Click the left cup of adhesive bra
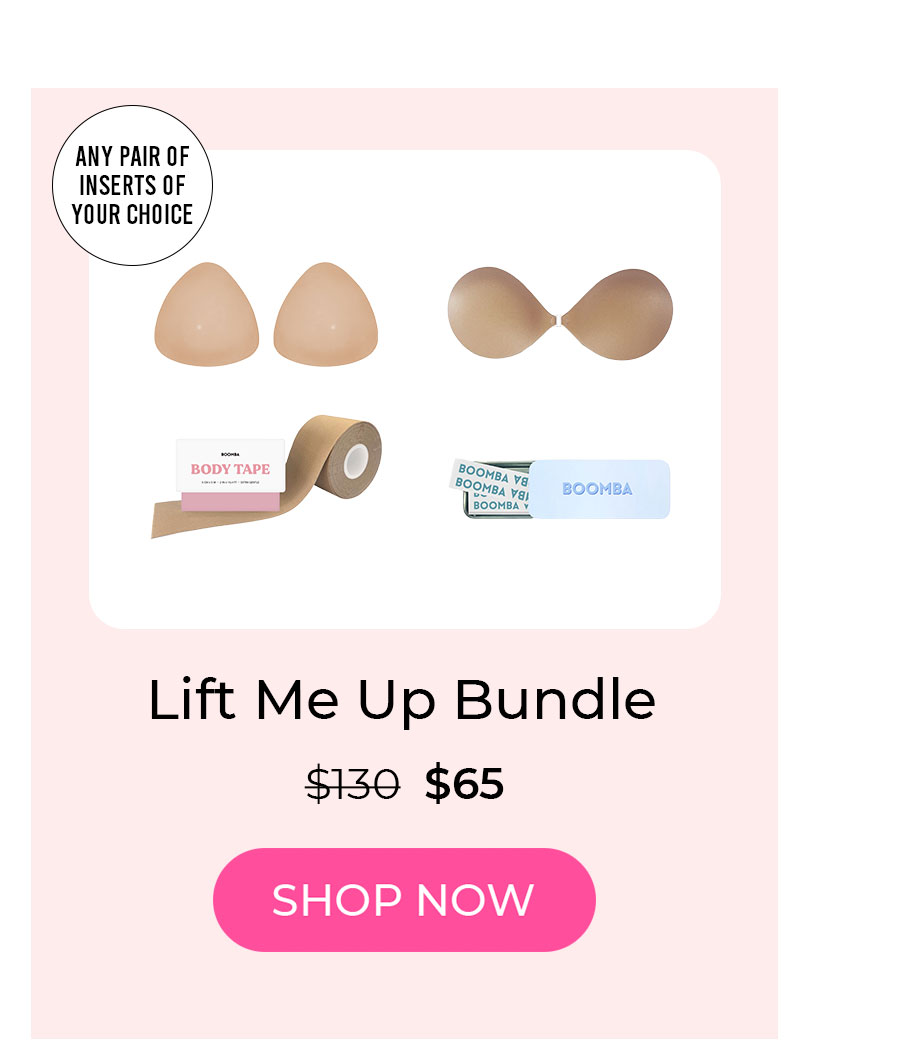 (x=500, y=313)
